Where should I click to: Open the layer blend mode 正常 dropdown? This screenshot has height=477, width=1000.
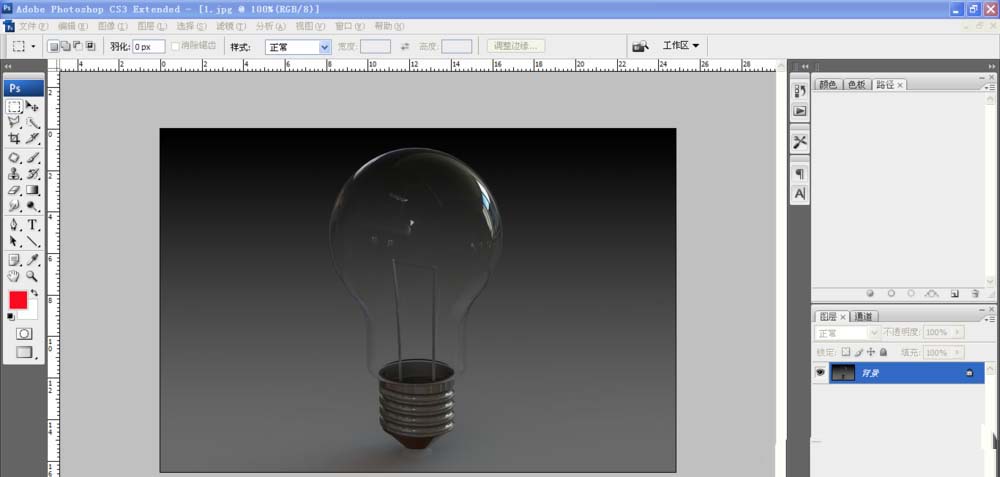[x=847, y=332]
